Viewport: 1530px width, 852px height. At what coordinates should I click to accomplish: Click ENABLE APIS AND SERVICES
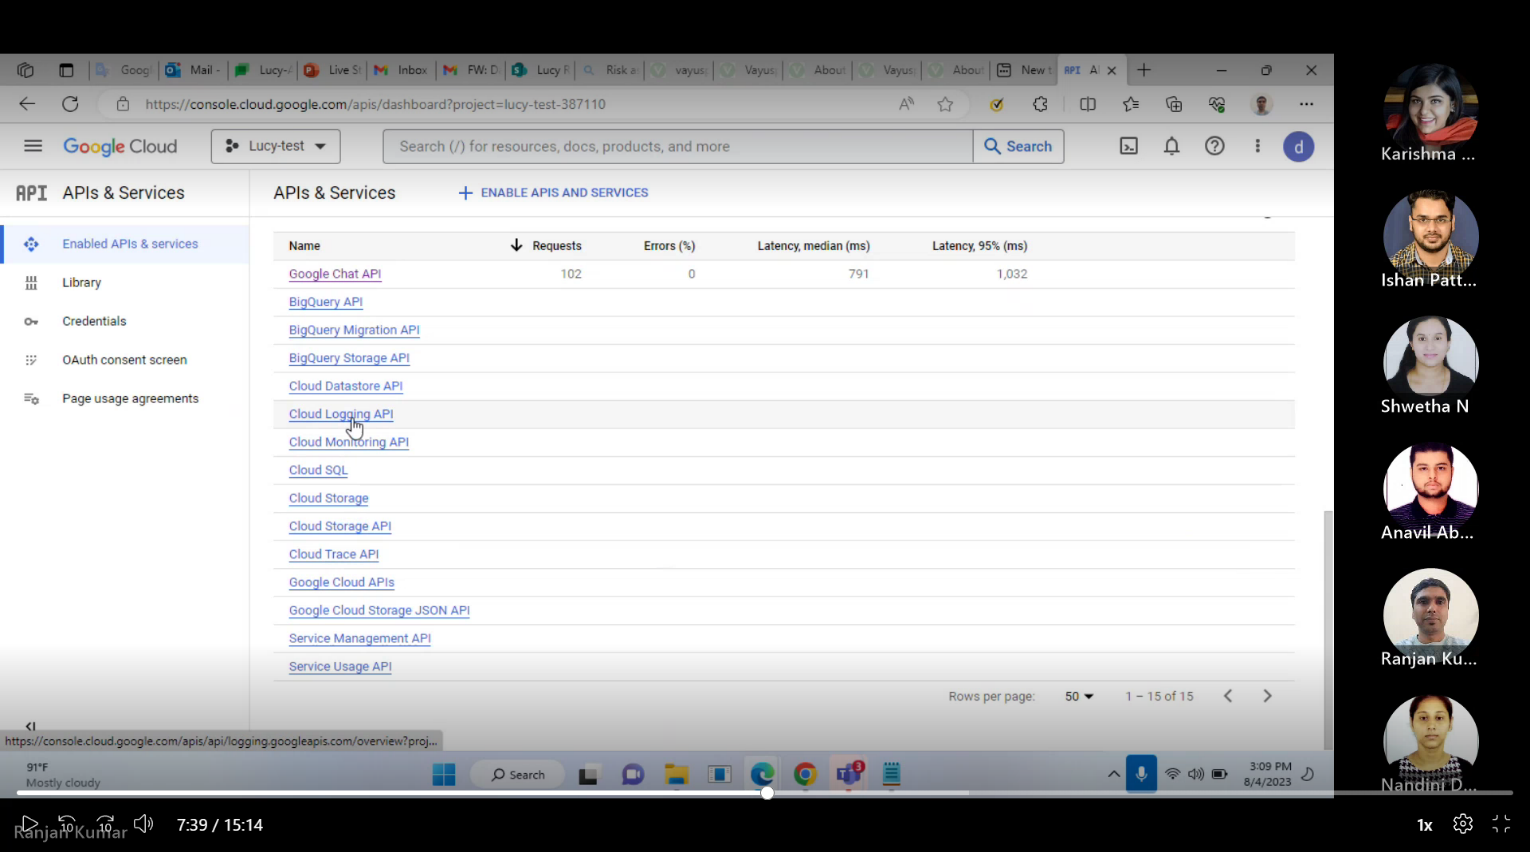point(553,193)
